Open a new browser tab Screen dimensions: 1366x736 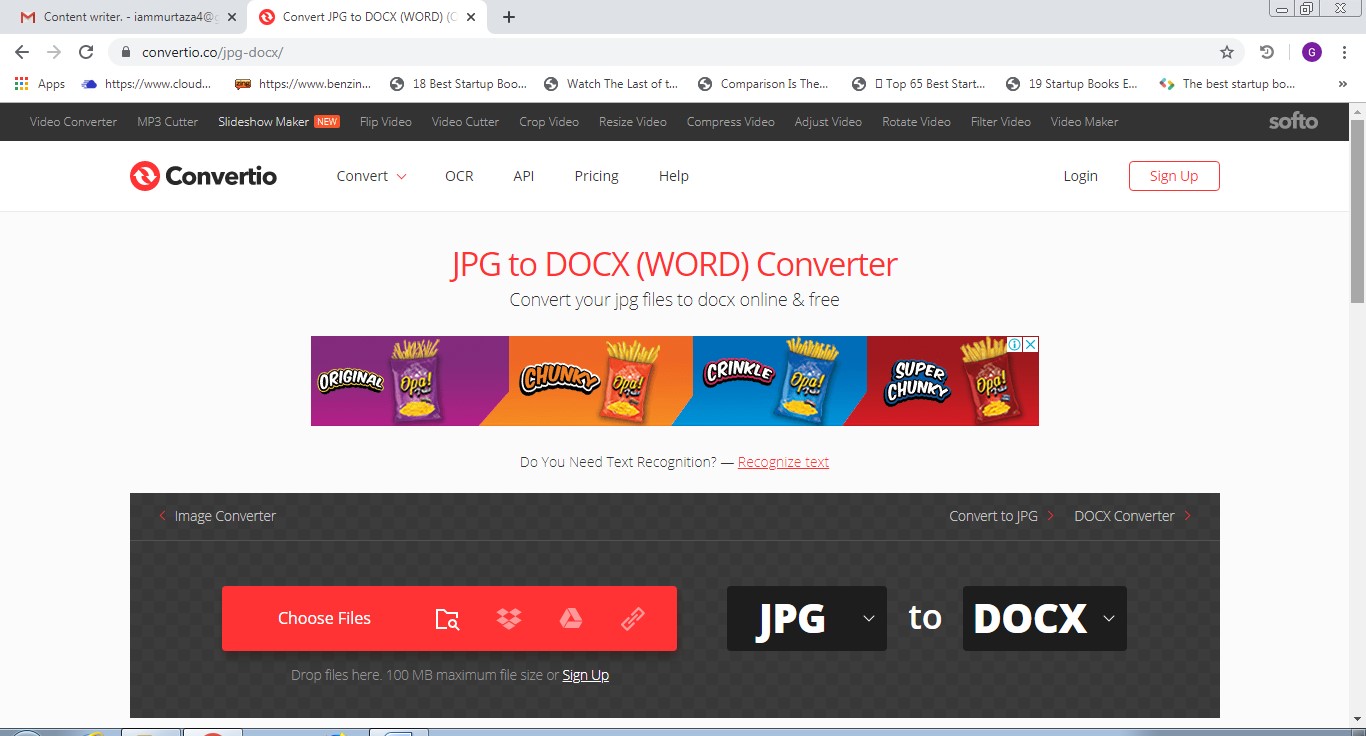tap(508, 17)
